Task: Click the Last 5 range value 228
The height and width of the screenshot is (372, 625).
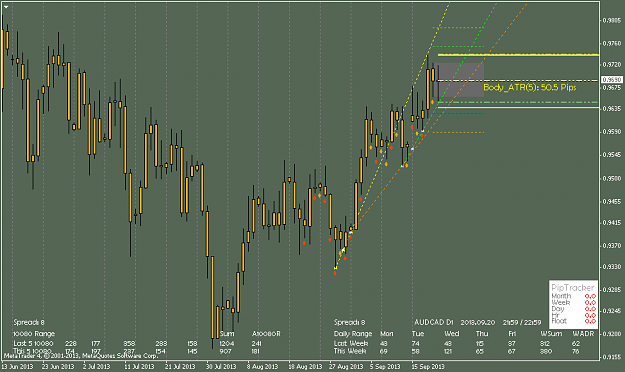Action: point(71,343)
